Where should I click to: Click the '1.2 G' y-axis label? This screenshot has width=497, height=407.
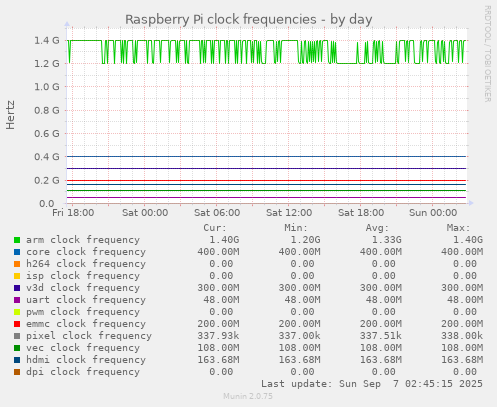click(47, 64)
